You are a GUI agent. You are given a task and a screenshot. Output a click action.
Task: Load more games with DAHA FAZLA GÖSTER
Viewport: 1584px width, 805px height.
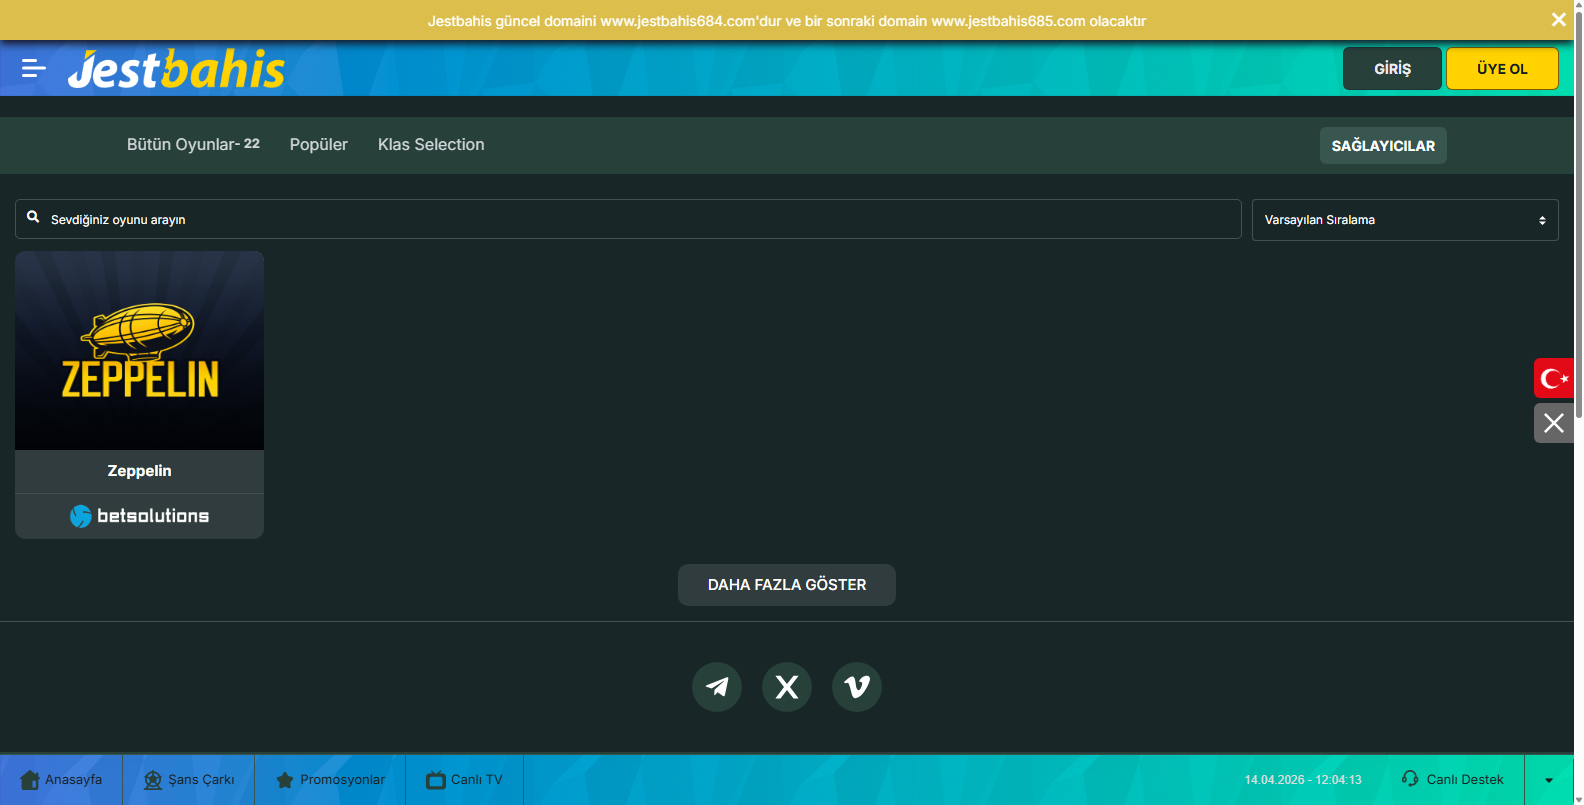pos(787,585)
